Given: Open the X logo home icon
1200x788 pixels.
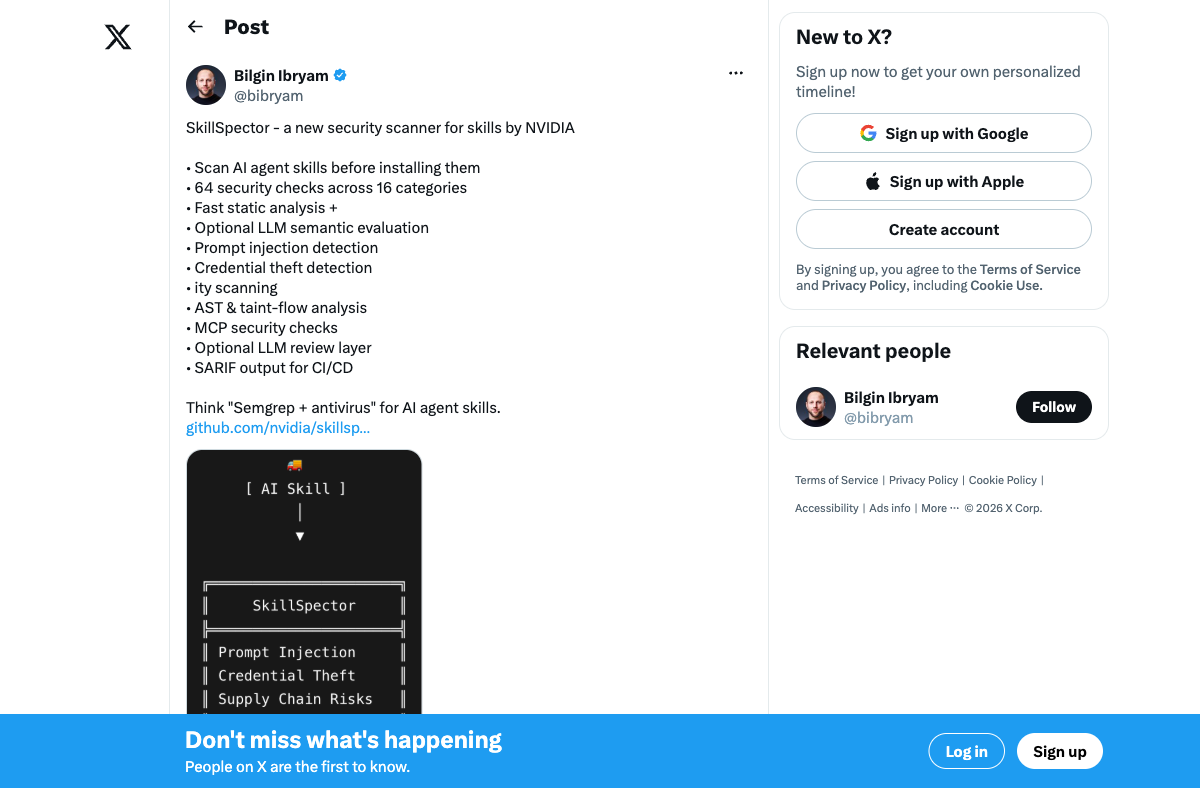Looking at the screenshot, I should coord(118,38).
